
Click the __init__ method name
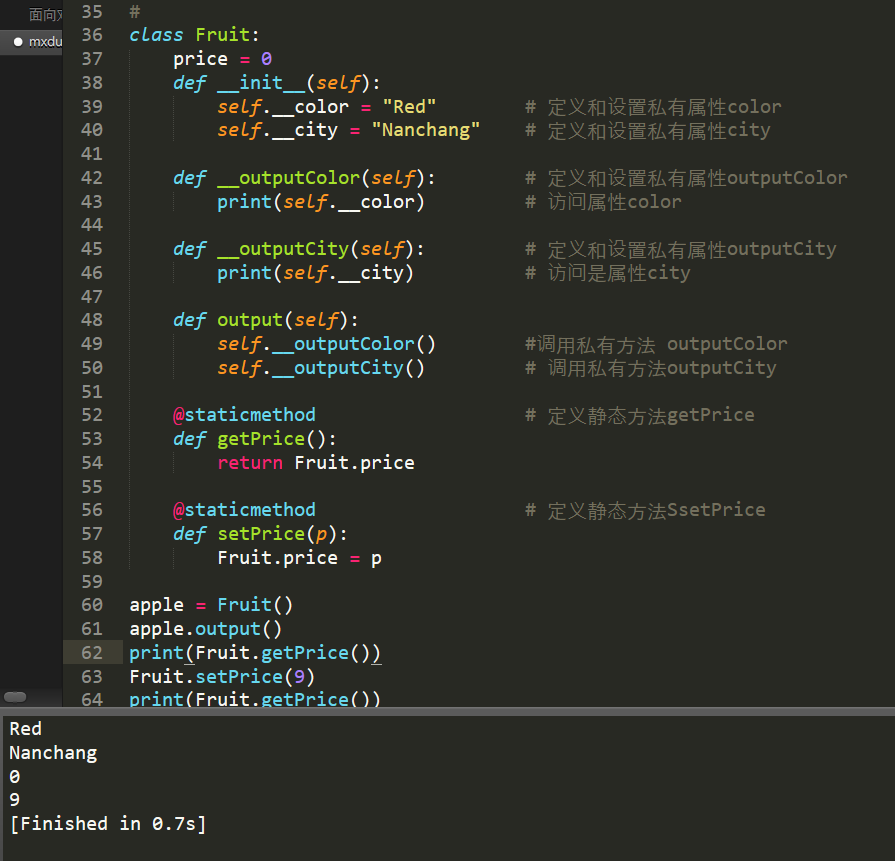pyautogui.click(x=260, y=83)
